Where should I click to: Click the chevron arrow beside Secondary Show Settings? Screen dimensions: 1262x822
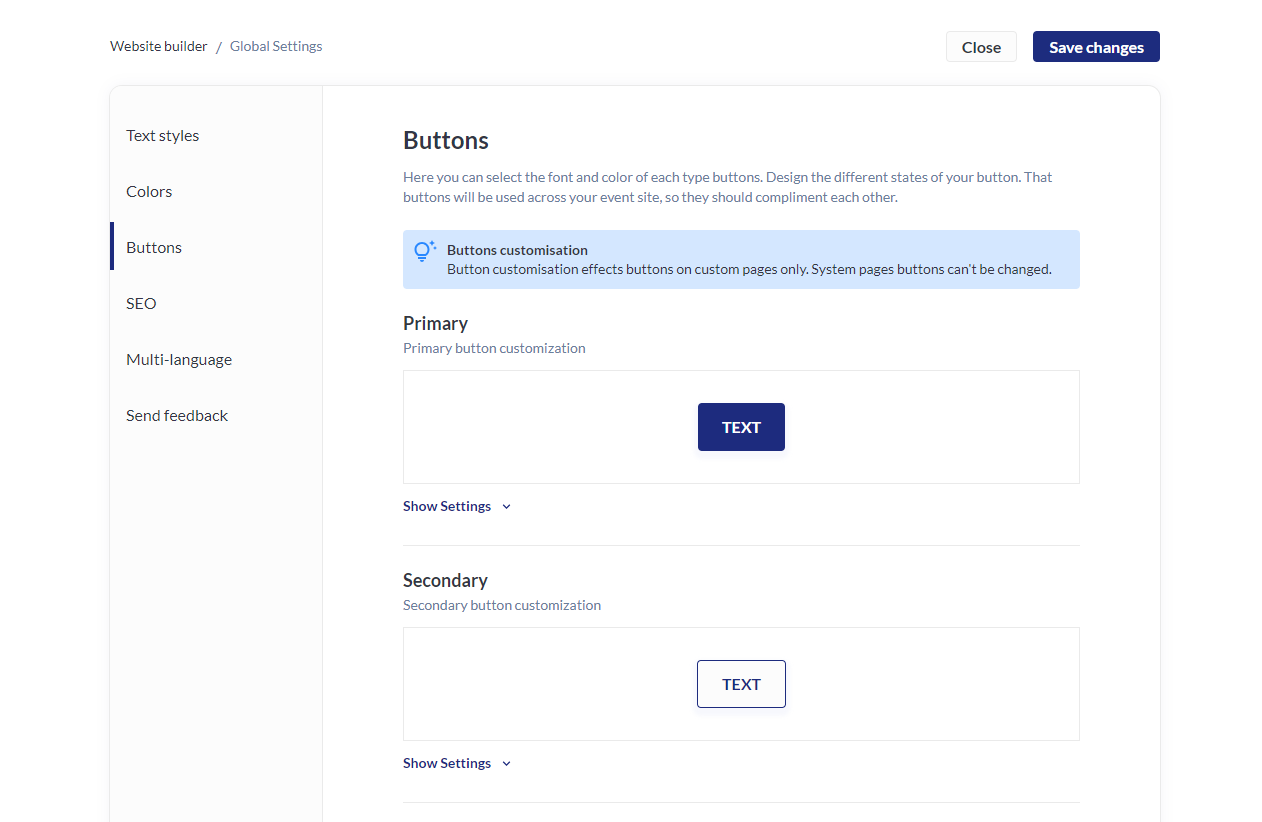(x=506, y=764)
